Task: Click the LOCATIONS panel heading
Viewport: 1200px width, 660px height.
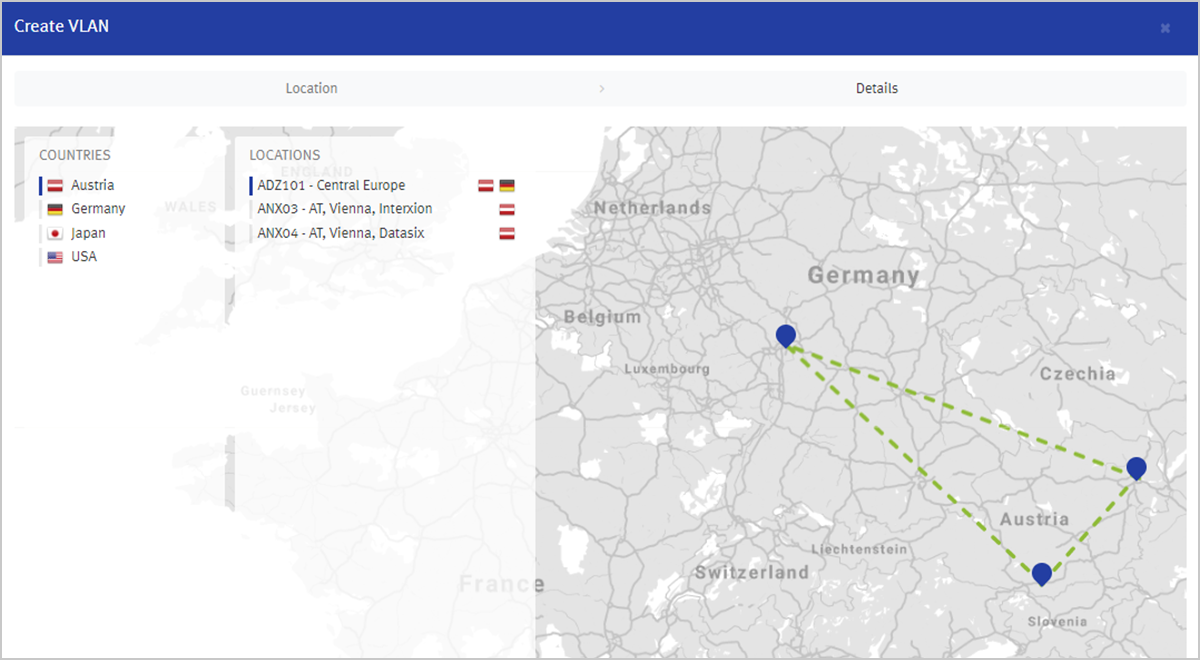Action: pos(285,155)
